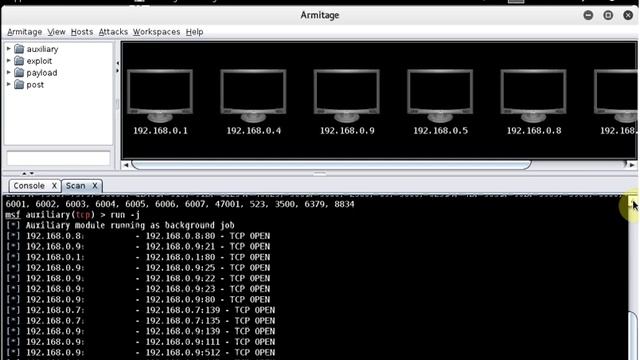Select the 192.168.0.5 host icon

click(440, 96)
